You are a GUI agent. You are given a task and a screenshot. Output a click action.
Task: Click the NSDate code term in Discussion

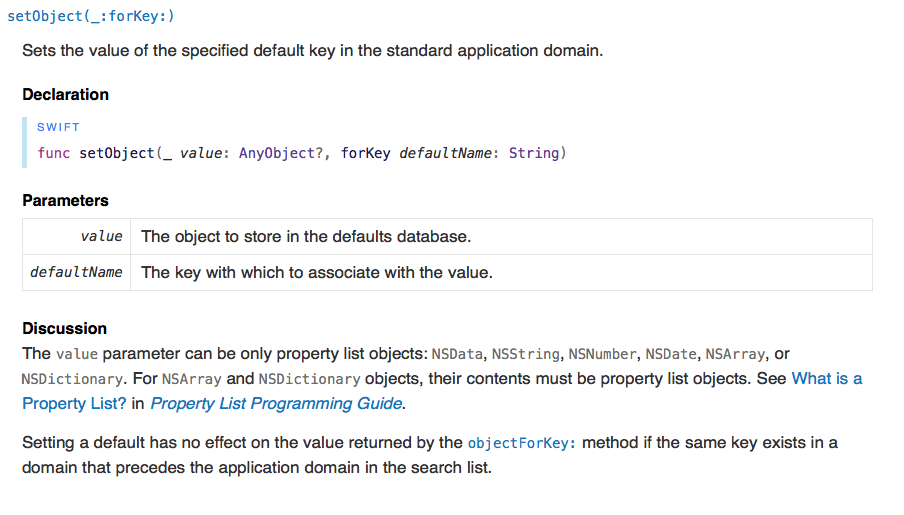671,354
